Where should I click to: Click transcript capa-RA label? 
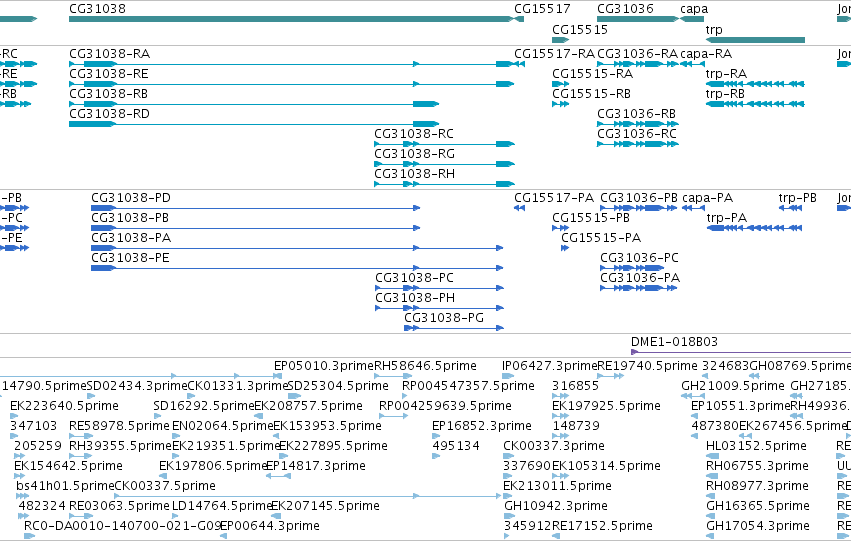coord(706,54)
